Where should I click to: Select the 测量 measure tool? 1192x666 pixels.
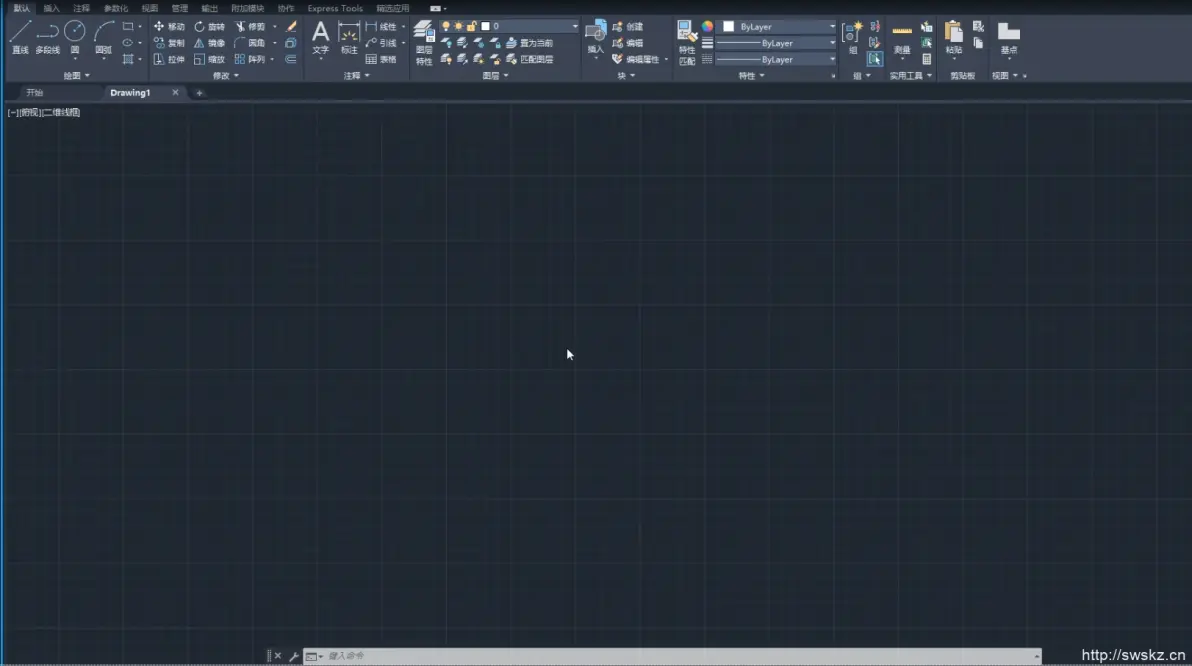click(x=902, y=39)
